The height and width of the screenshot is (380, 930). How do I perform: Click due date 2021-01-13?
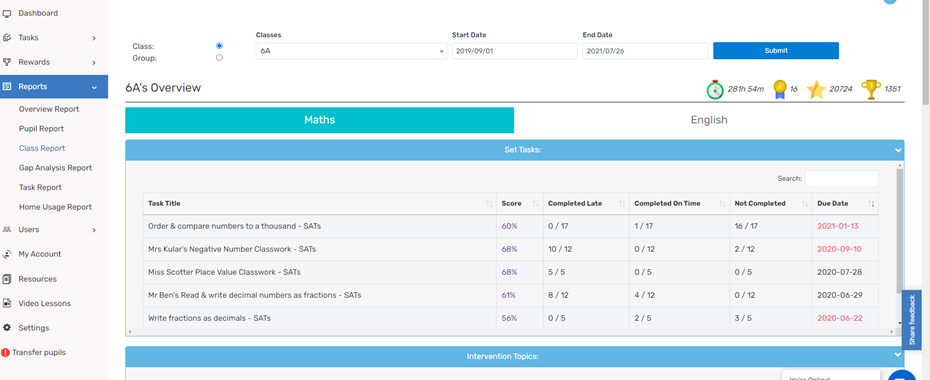coord(837,226)
